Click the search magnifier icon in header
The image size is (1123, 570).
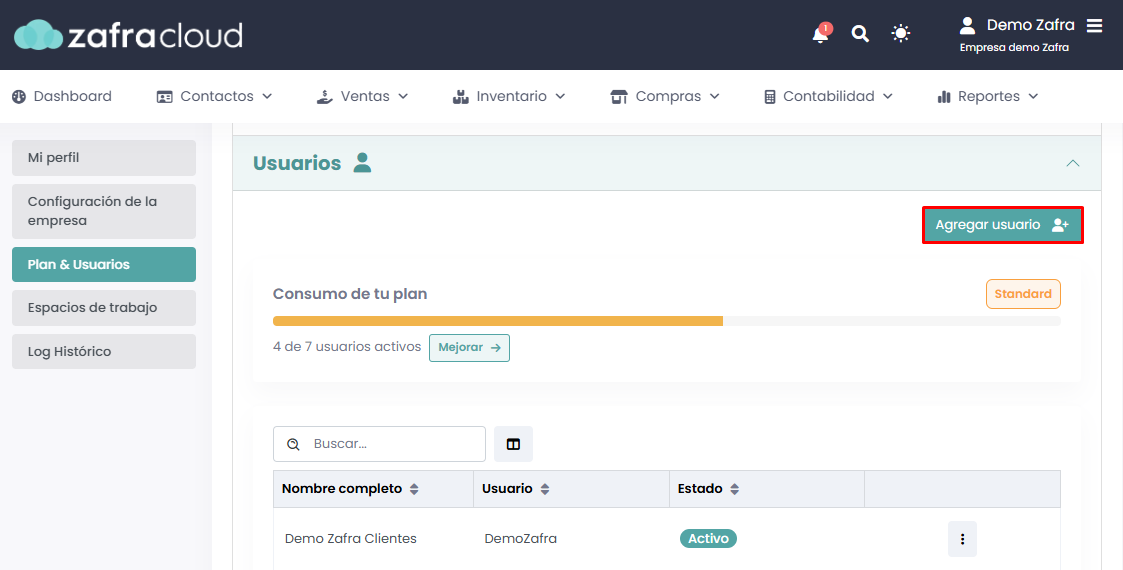click(860, 34)
